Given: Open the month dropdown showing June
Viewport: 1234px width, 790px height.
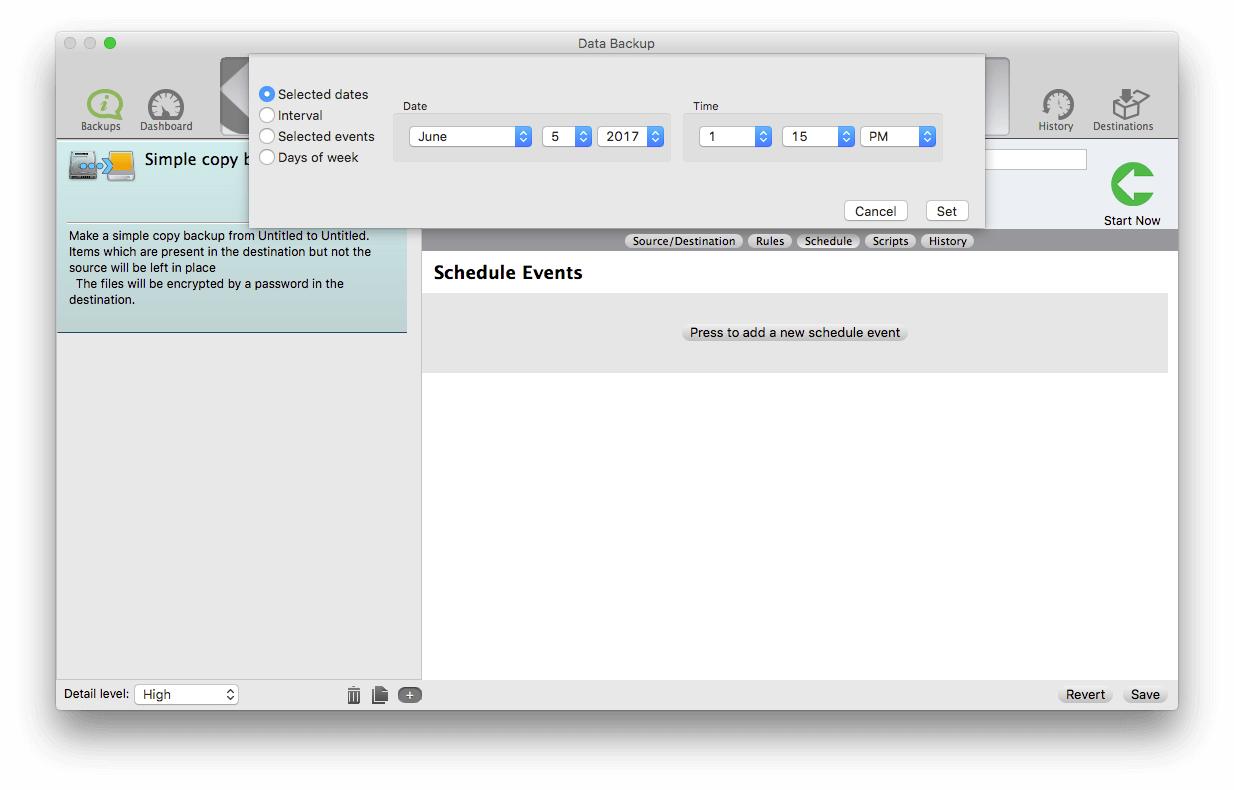Looking at the screenshot, I should [x=470, y=136].
